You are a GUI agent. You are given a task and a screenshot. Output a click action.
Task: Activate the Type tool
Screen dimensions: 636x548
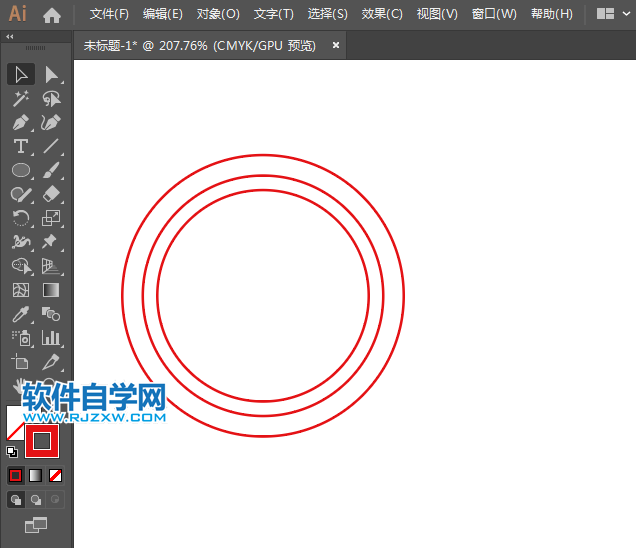point(21,146)
